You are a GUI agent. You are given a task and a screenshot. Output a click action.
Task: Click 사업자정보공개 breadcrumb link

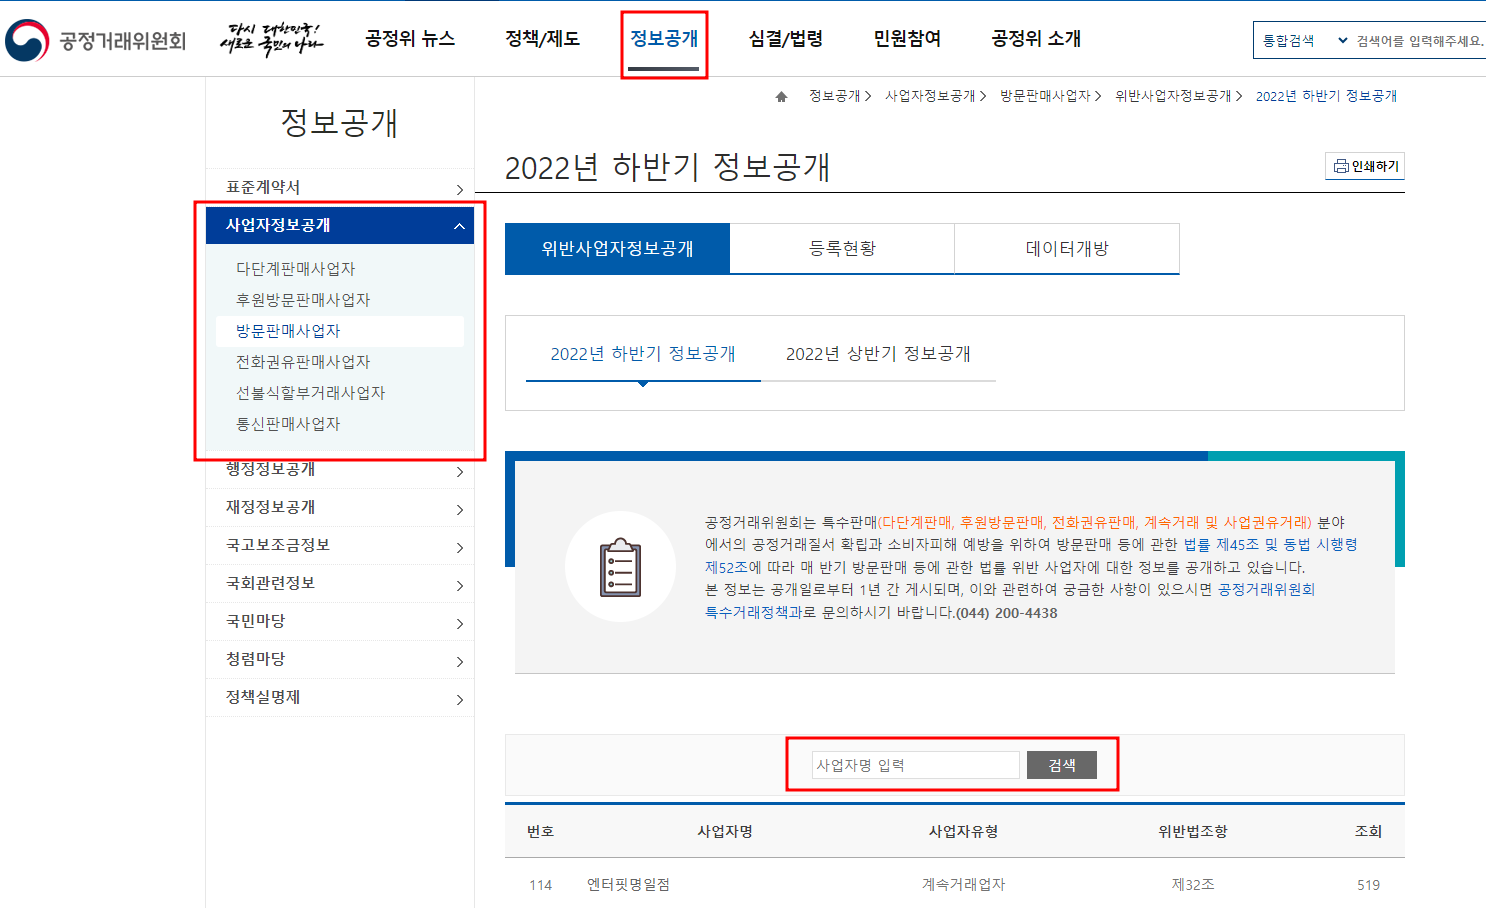click(x=930, y=96)
